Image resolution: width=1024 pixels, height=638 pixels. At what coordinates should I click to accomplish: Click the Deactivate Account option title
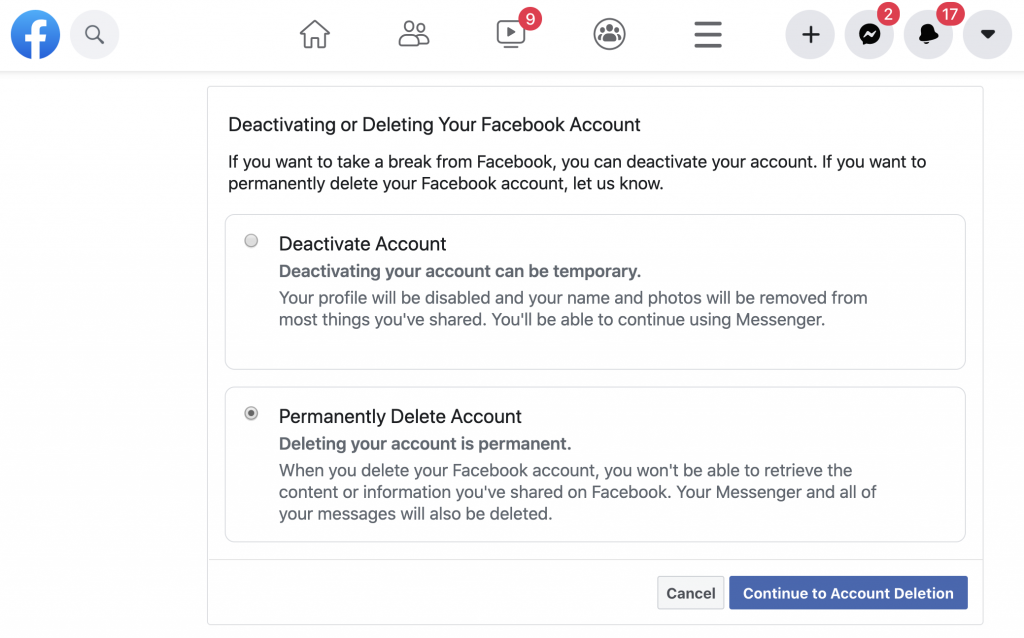(x=362, y=244)
